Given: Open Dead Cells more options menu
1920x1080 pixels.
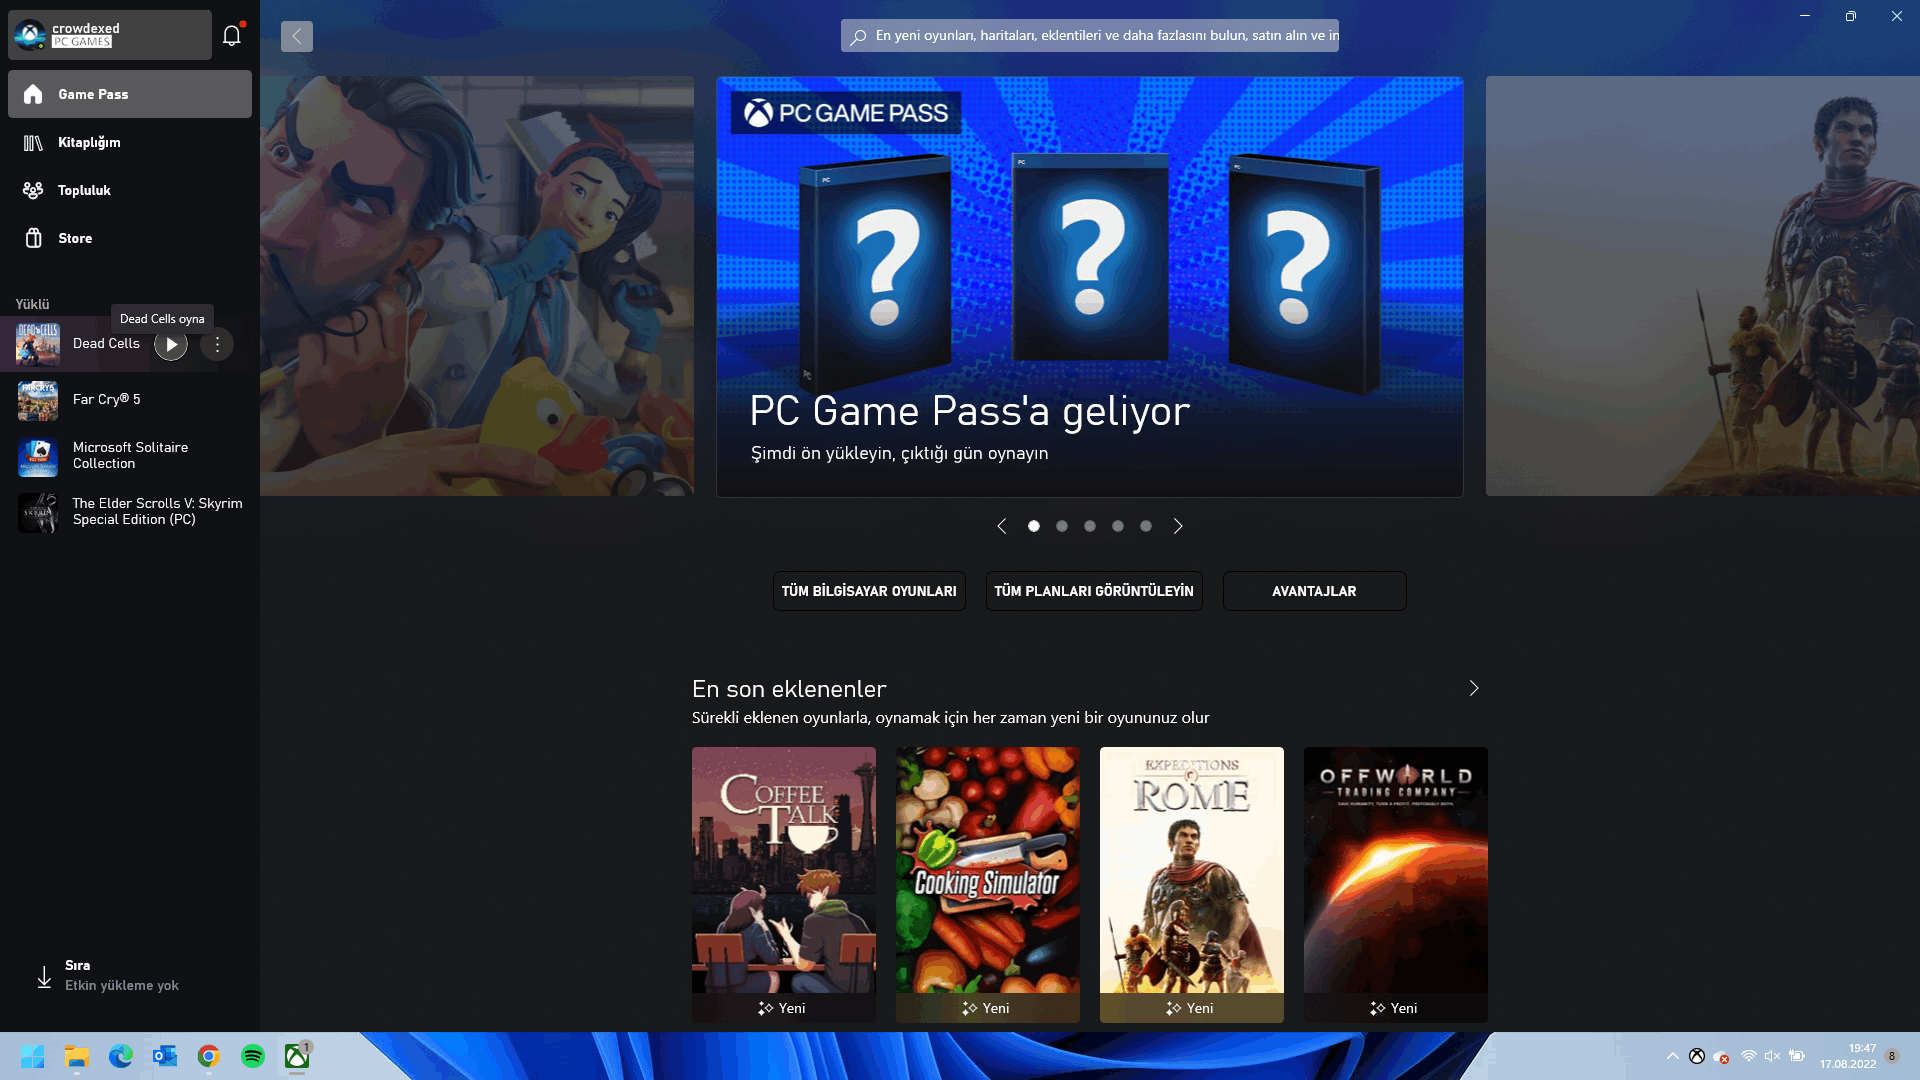Looking at the screenshot, I should coord(217,344).
